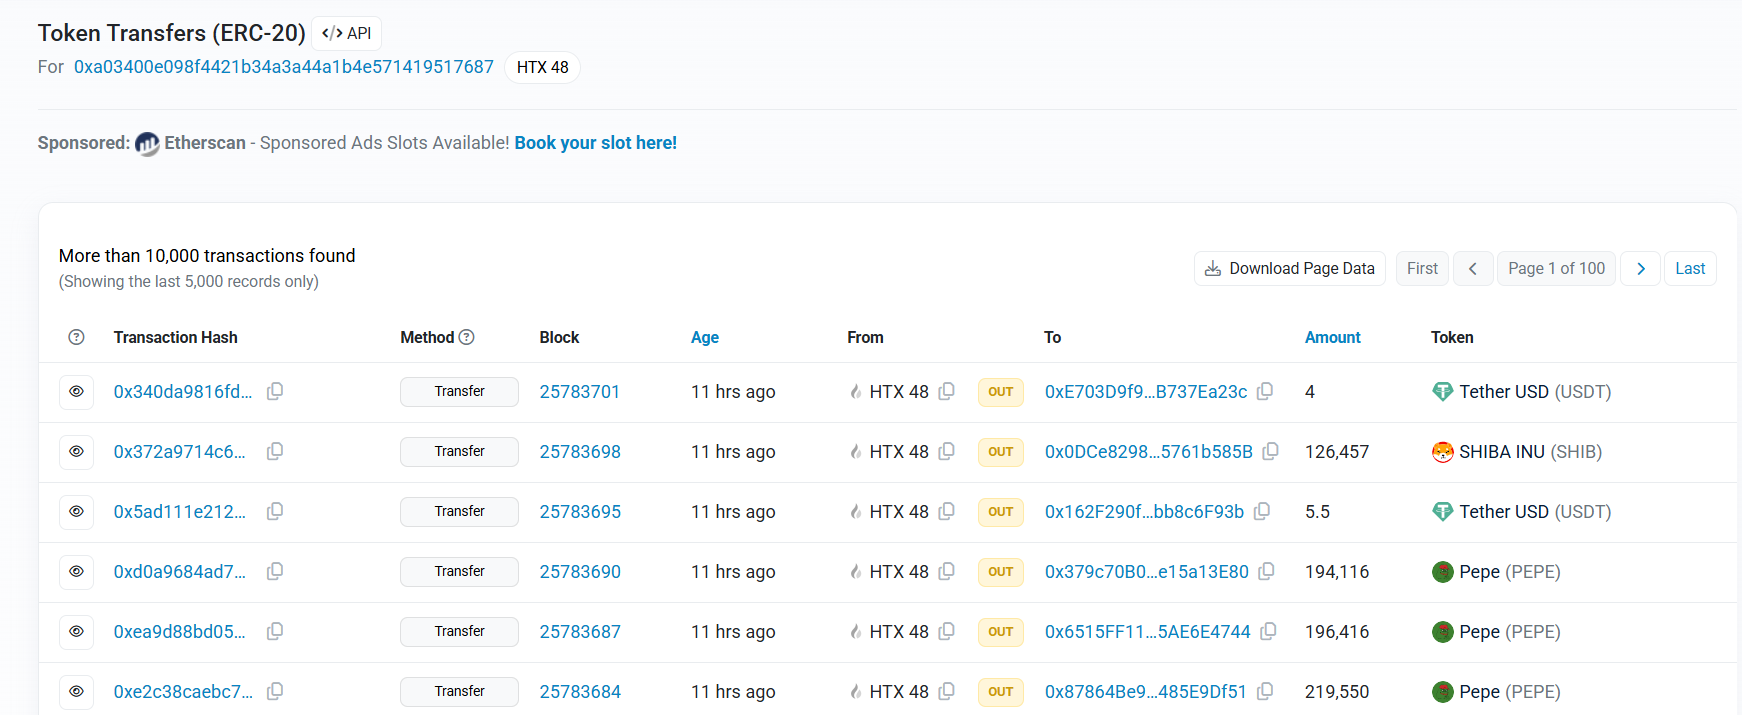
Task: Open block 25783695
Action: tap(580, 512)
